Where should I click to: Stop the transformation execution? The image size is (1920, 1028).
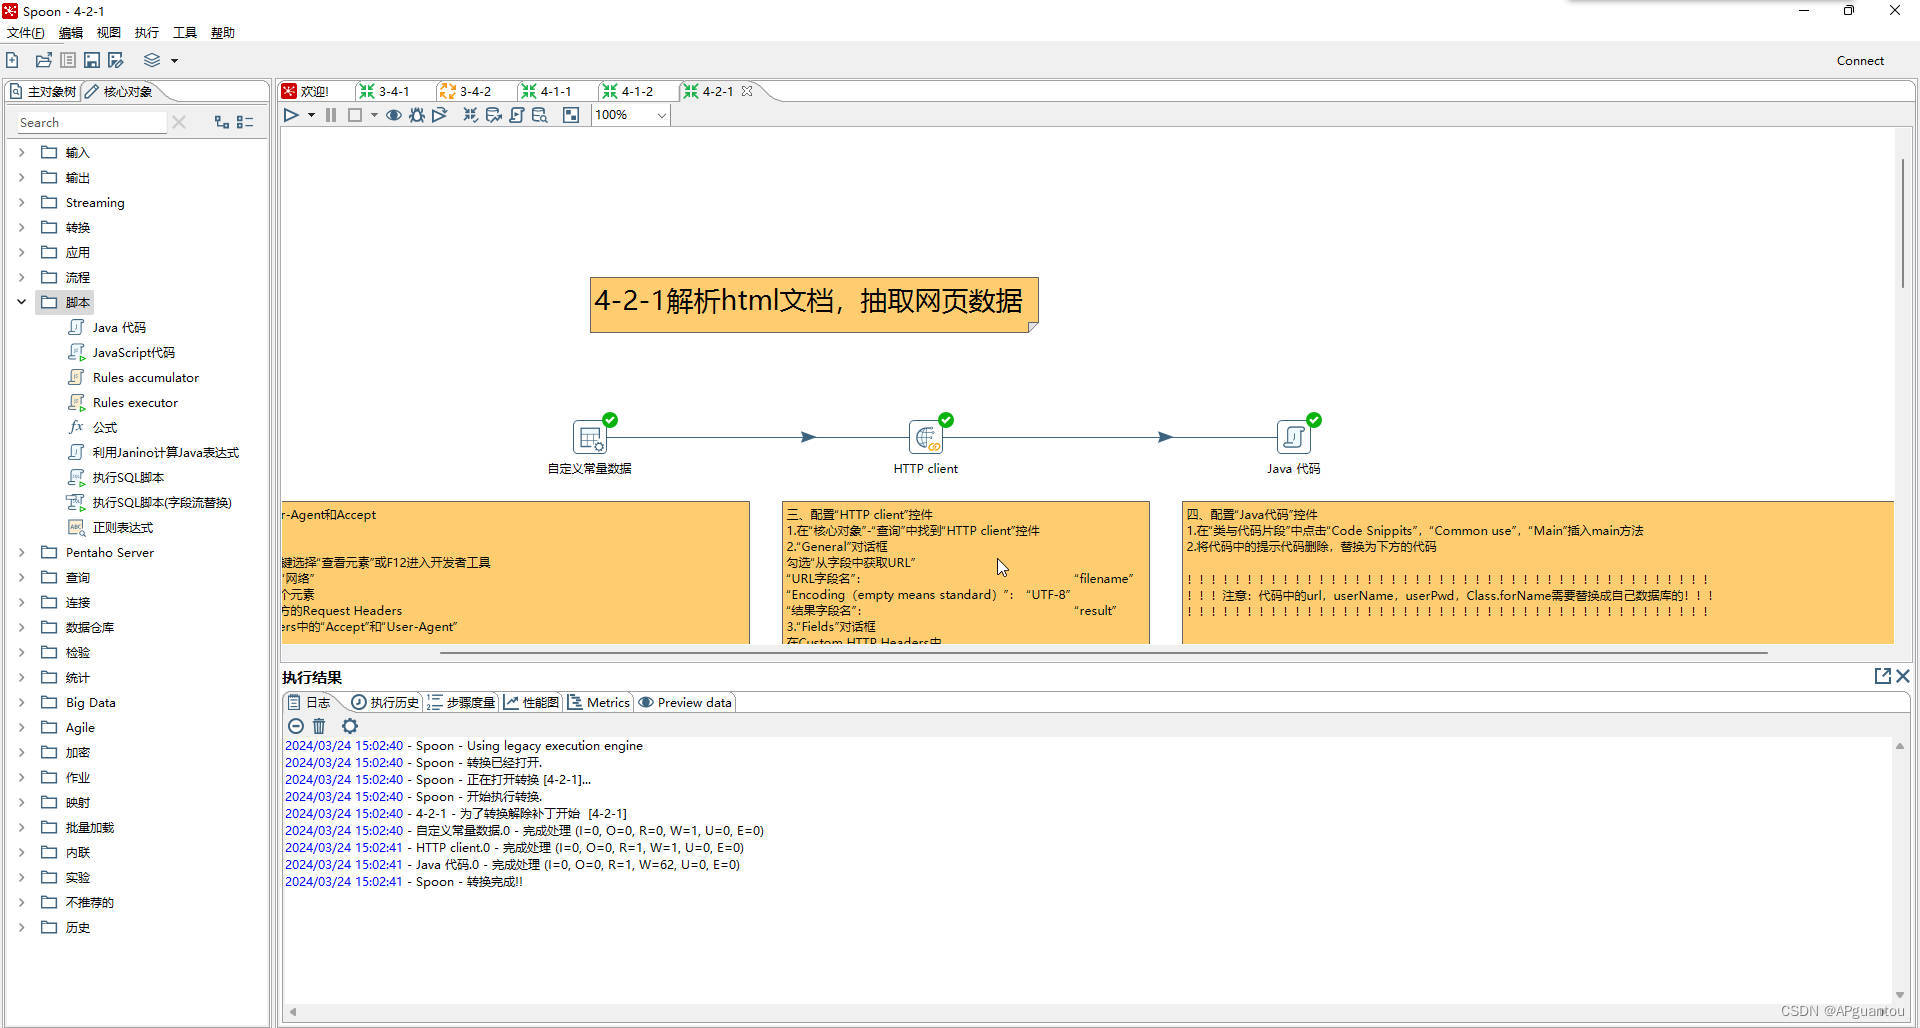[356, 115]
